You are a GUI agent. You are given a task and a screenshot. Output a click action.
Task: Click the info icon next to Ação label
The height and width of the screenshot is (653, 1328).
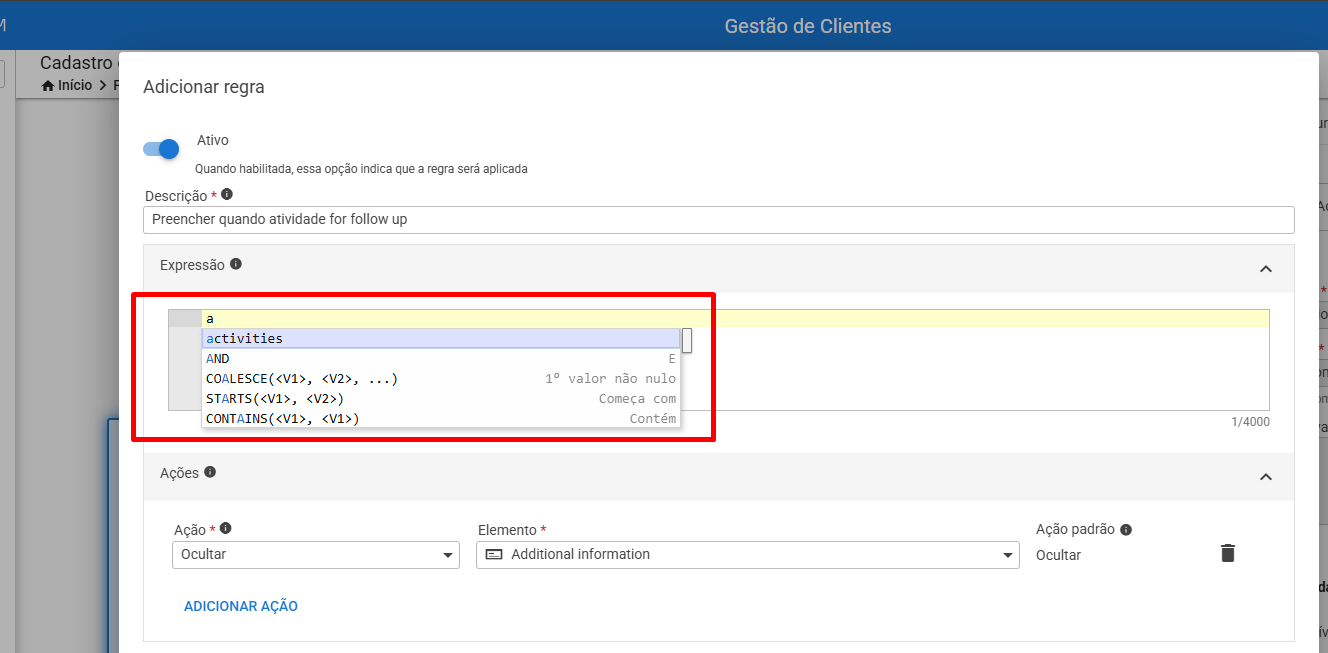(x=226, y=528)
